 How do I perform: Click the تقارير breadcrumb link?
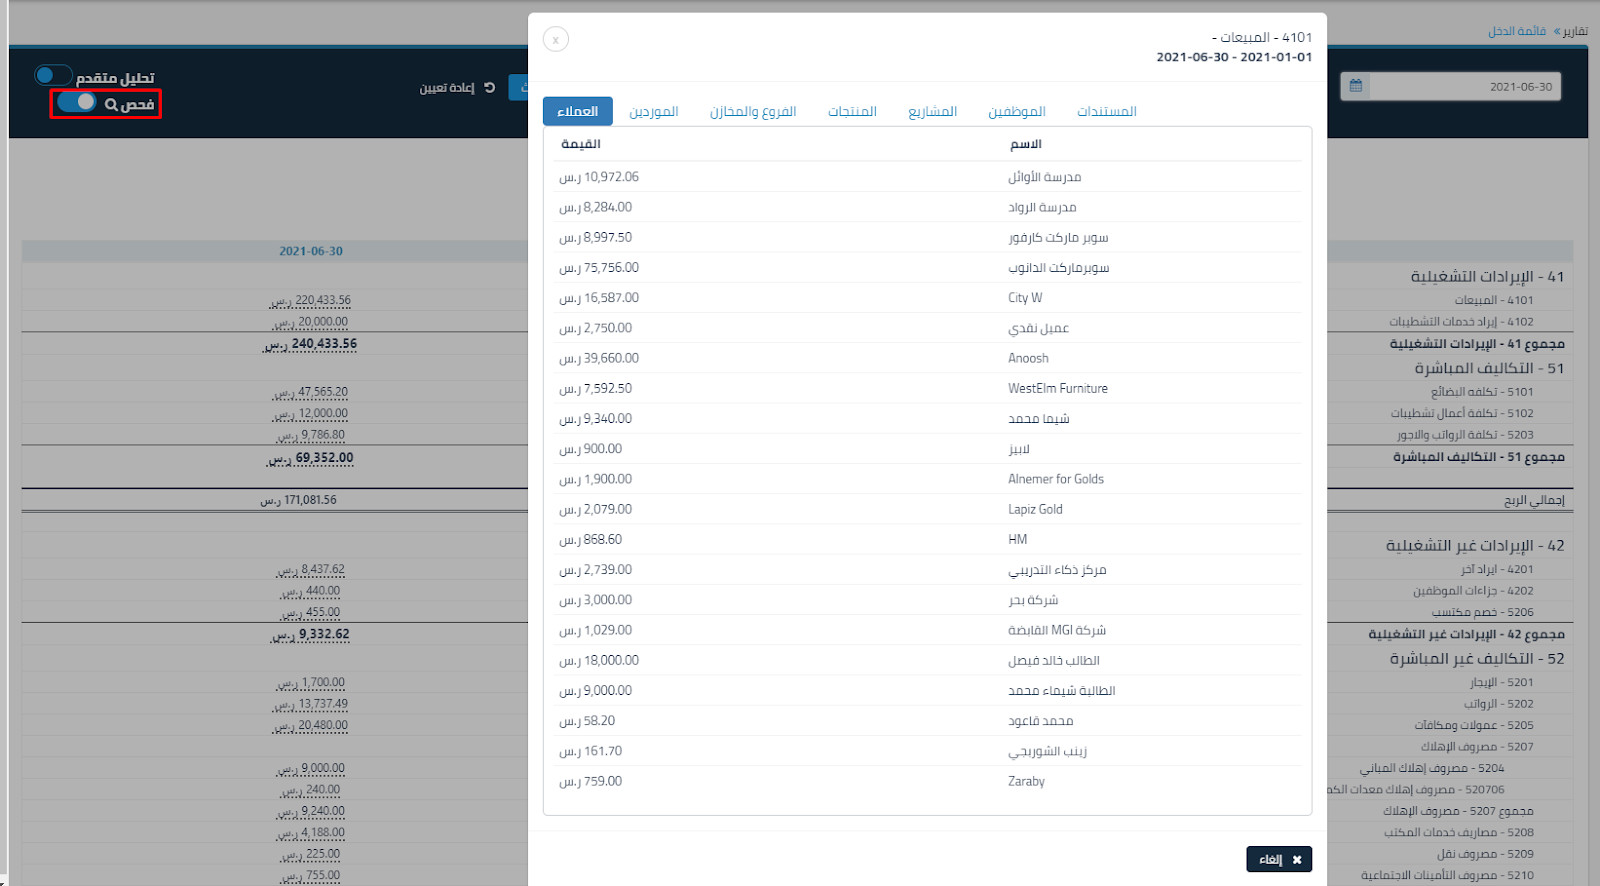[1575, 31]
